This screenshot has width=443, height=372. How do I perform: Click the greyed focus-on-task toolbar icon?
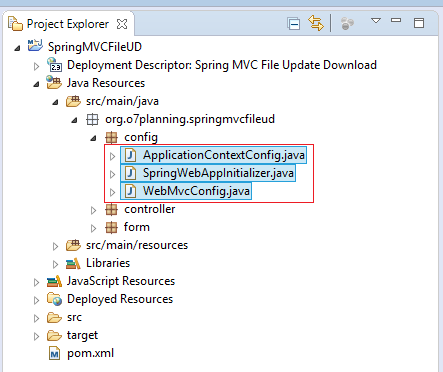point(347,24)
